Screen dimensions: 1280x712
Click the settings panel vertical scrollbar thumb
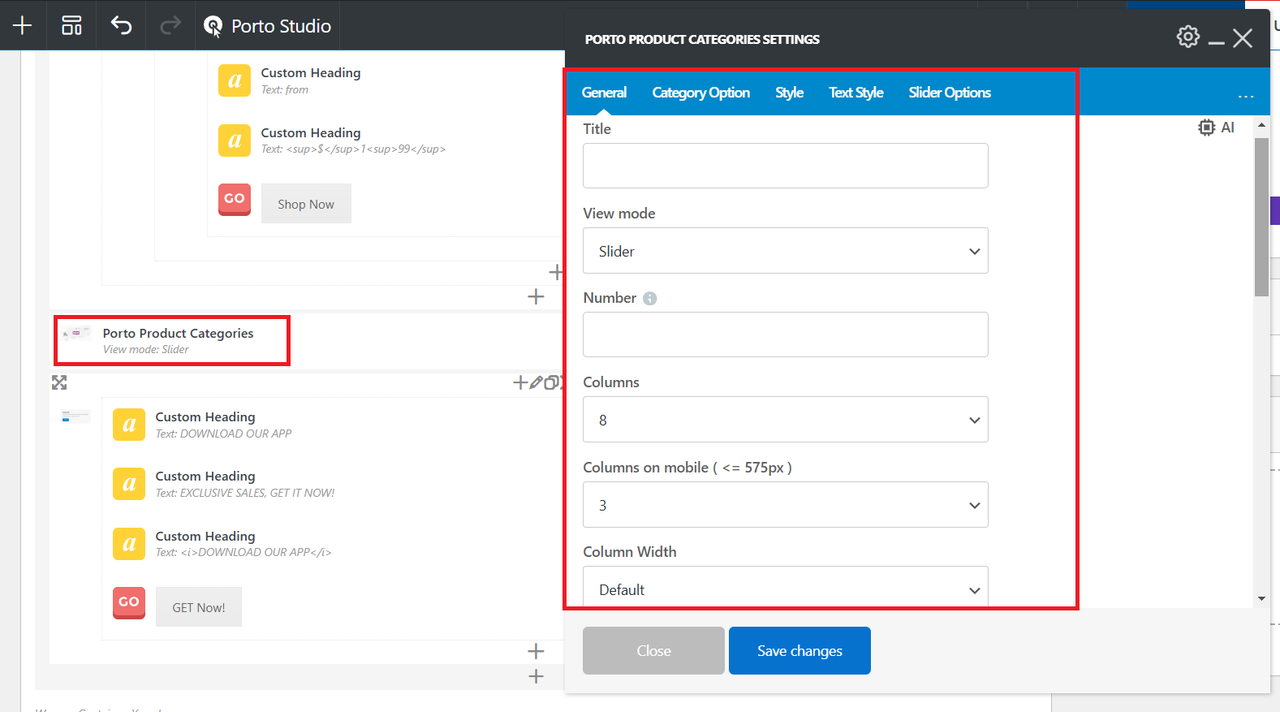[x=1262, y=217]
